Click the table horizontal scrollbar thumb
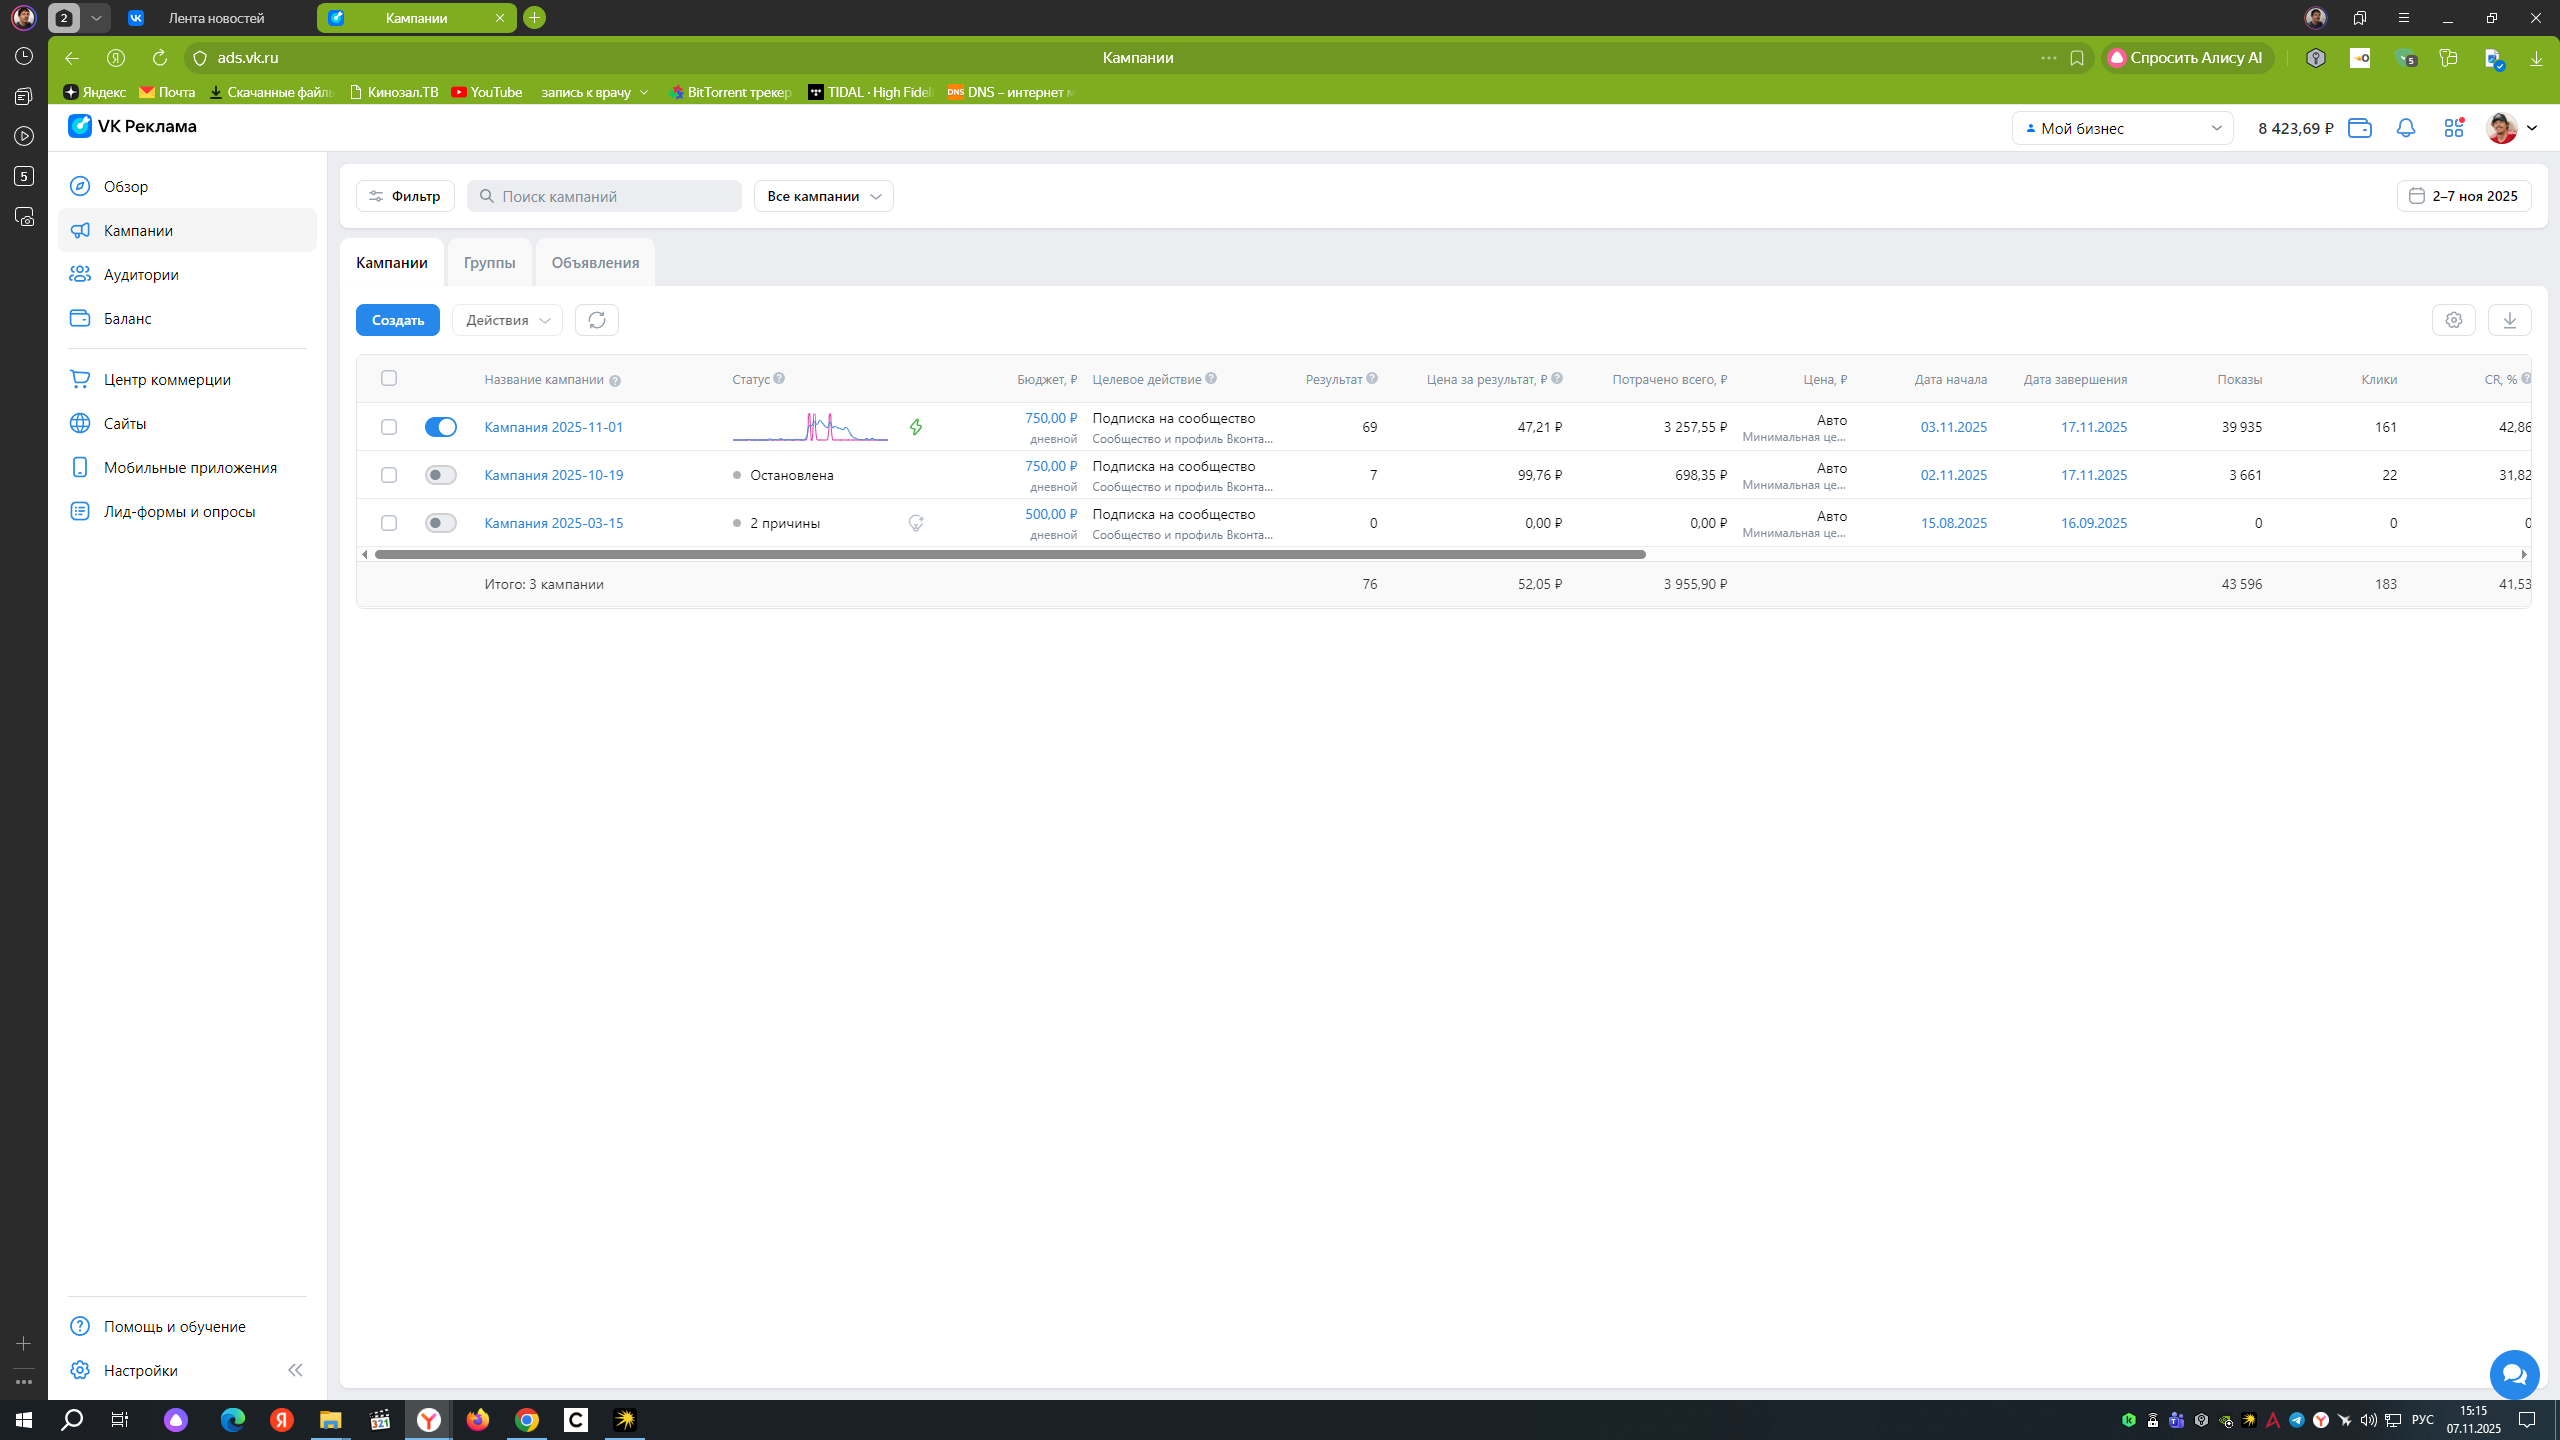This screenshot has height=1440, width=2560. [1010, 554]
